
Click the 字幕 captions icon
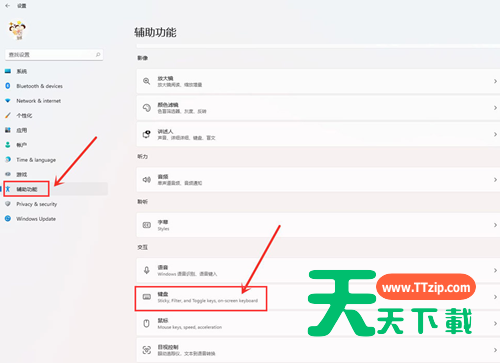147,225
